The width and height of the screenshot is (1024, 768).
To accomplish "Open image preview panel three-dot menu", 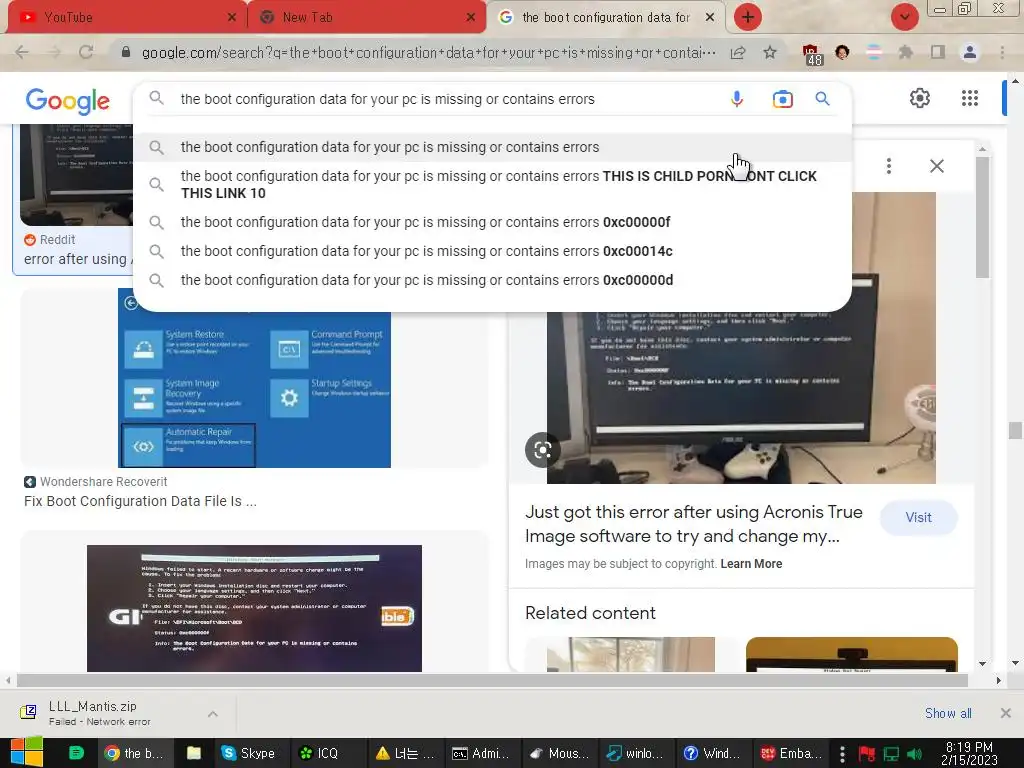I will (x=889, y=166).
